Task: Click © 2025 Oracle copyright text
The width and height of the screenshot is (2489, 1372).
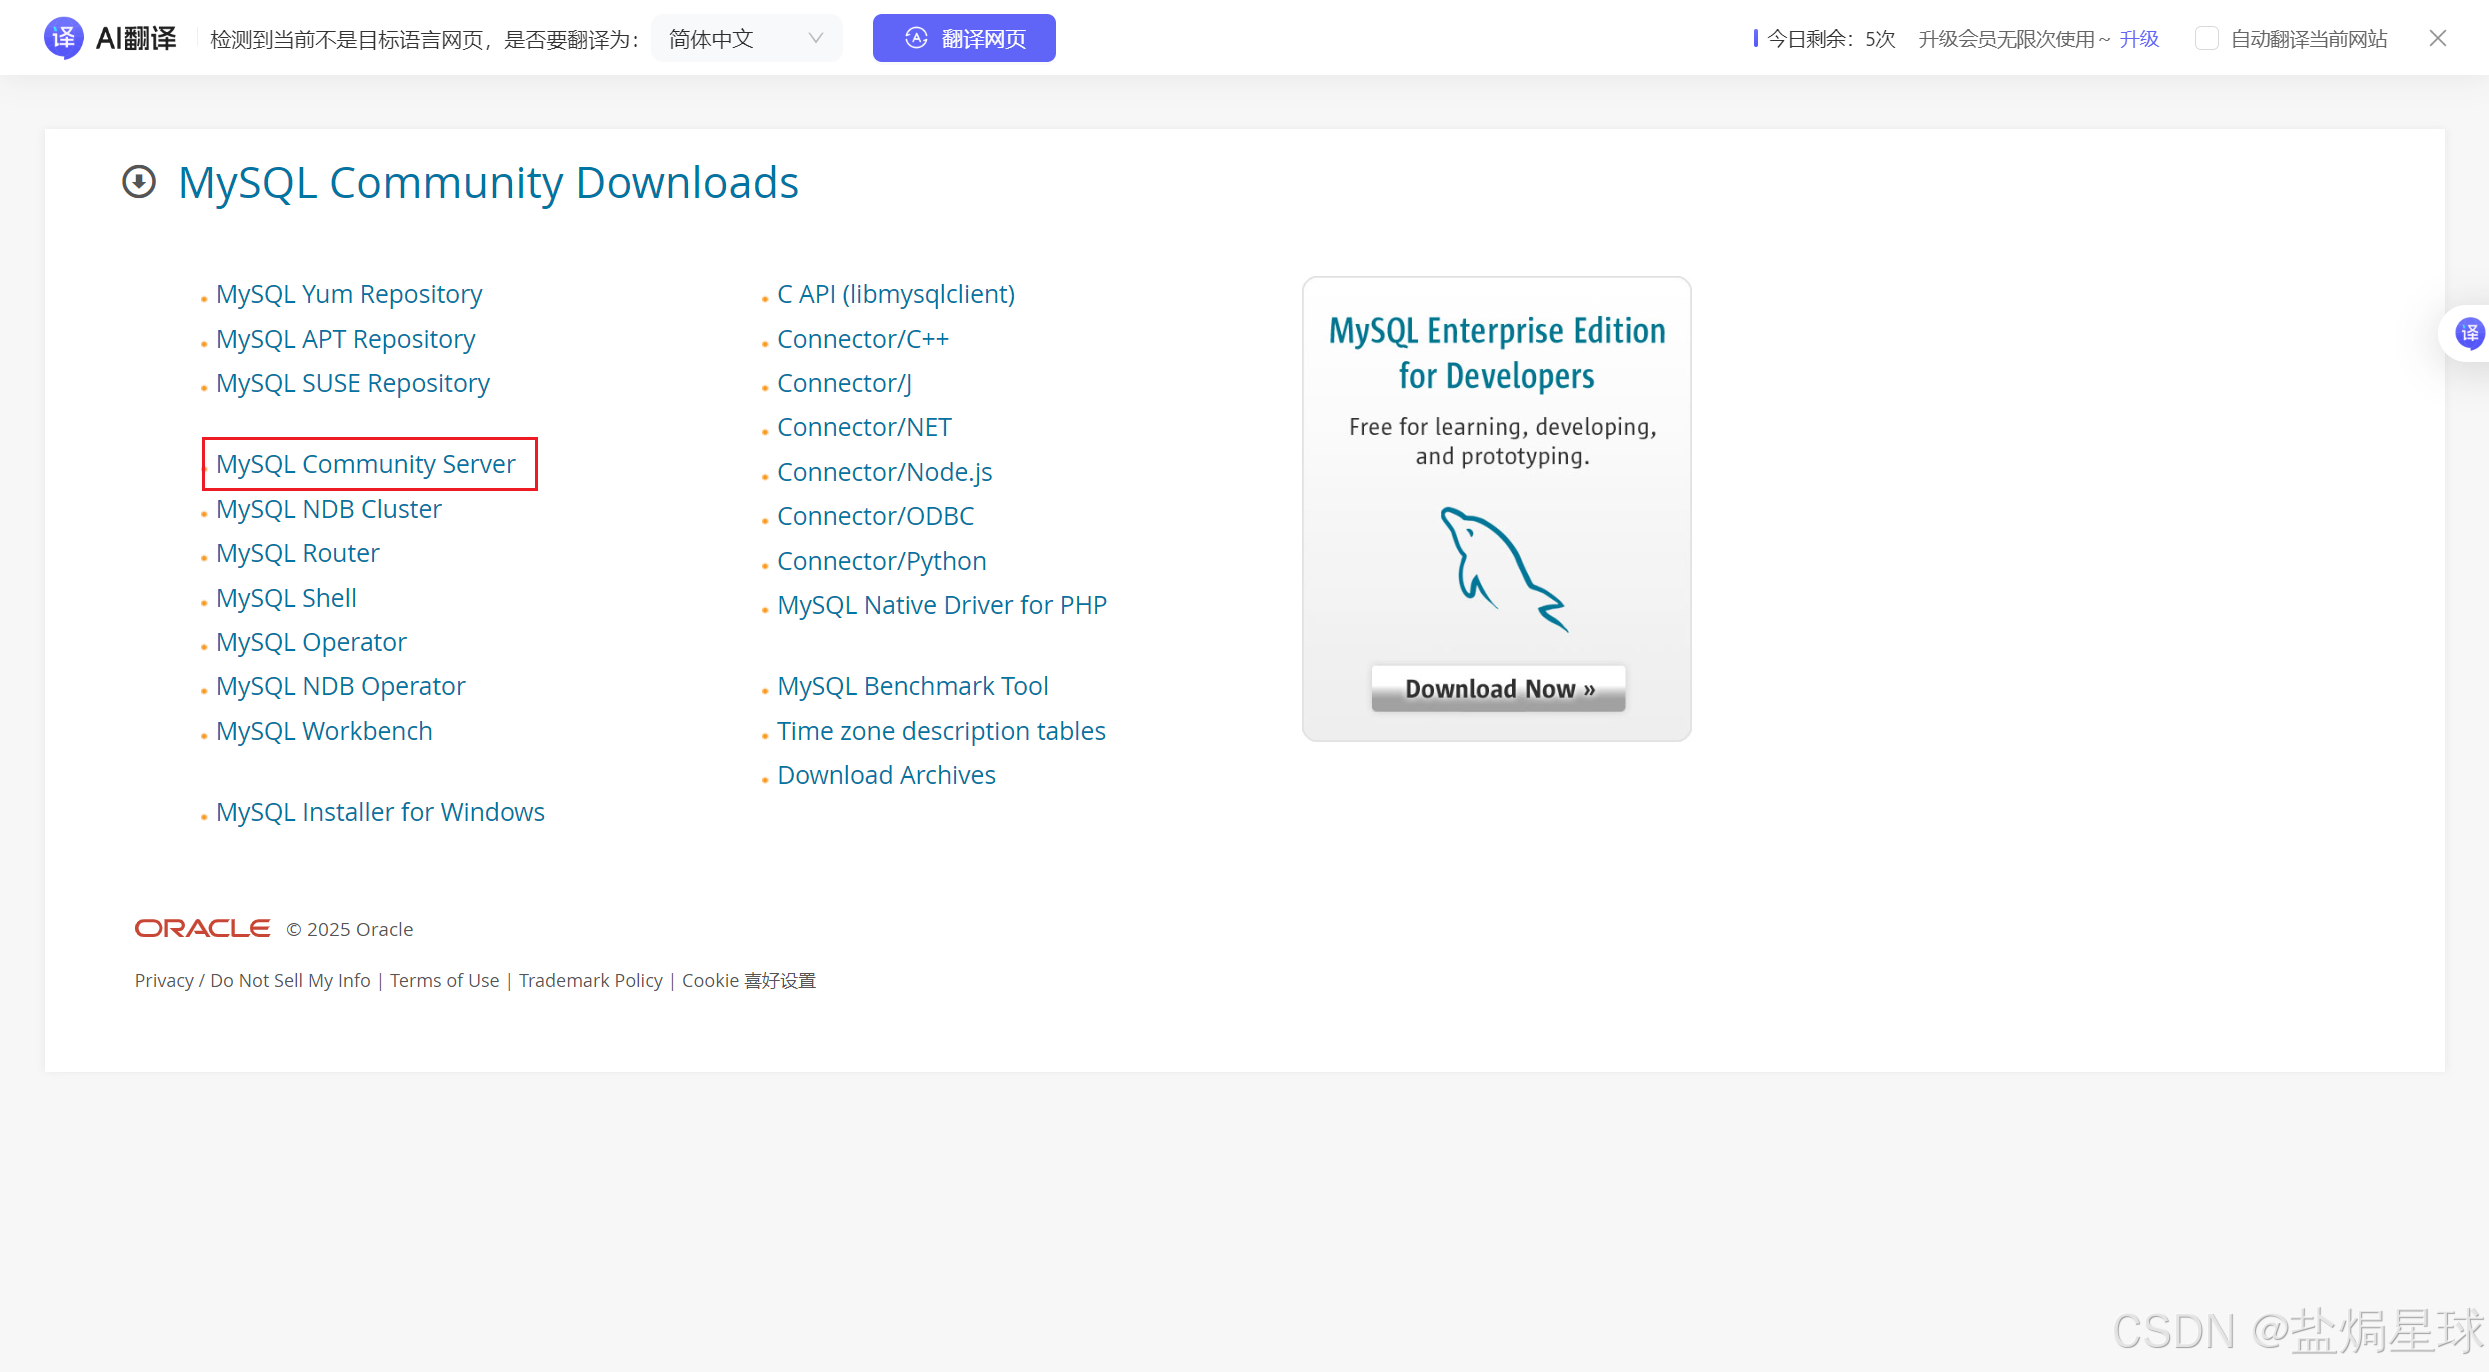Action: 350,929
